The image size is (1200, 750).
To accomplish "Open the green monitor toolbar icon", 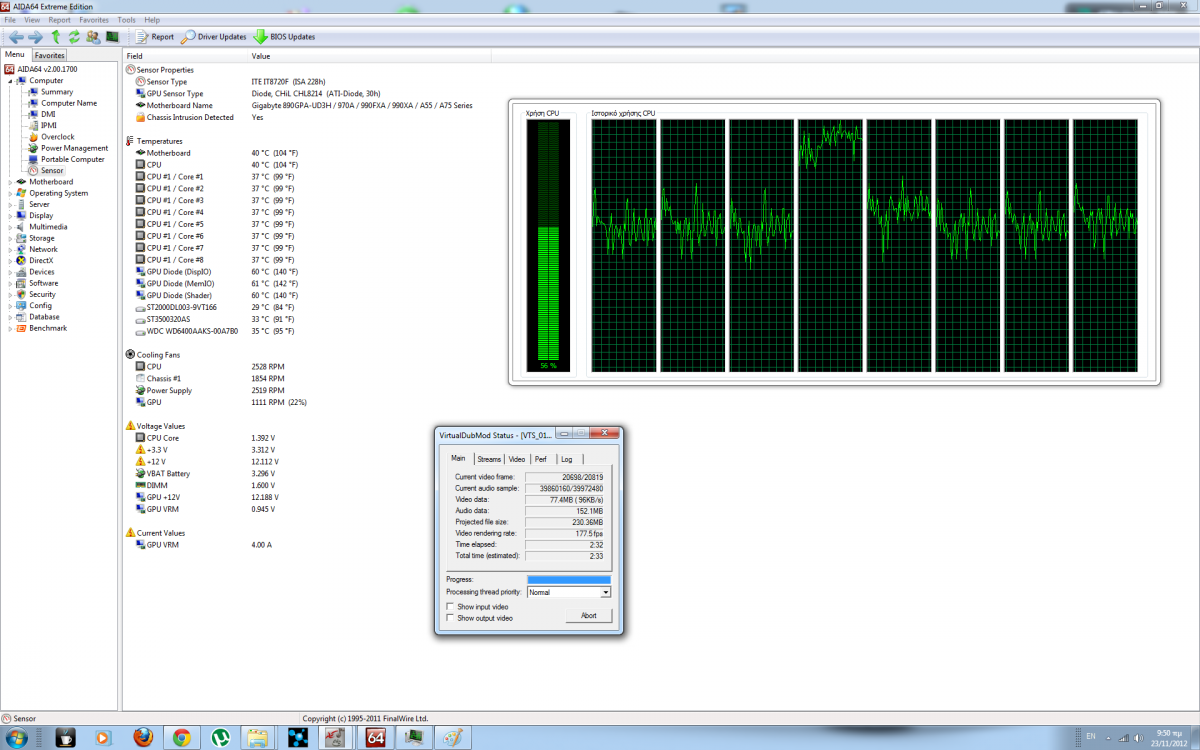I will click(112, 37).
